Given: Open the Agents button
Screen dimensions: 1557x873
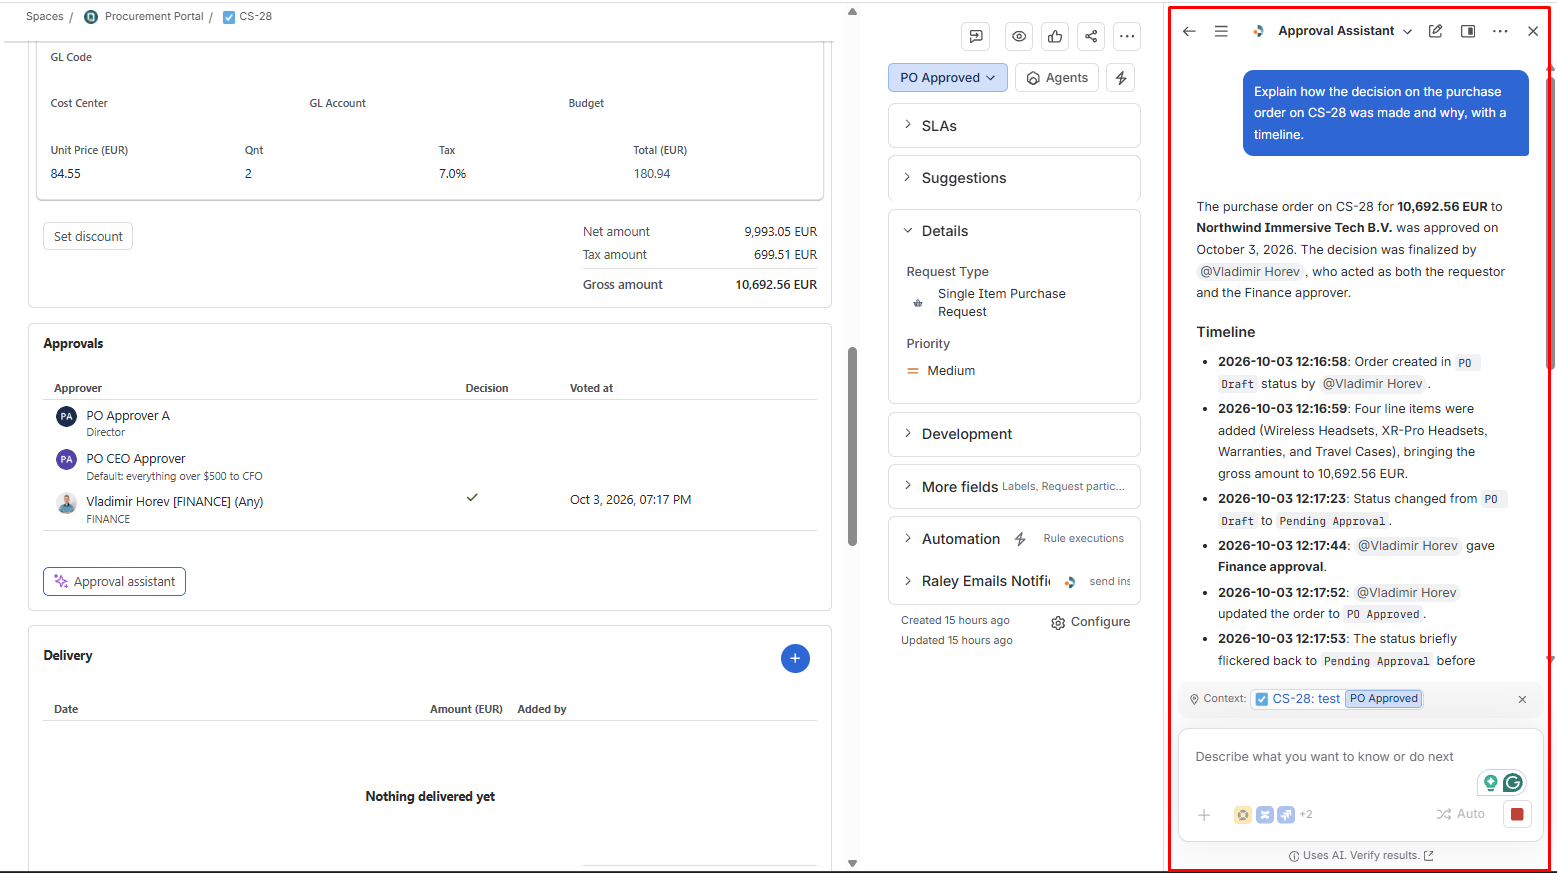Looking at the screenshot, I should (1057, 78).
